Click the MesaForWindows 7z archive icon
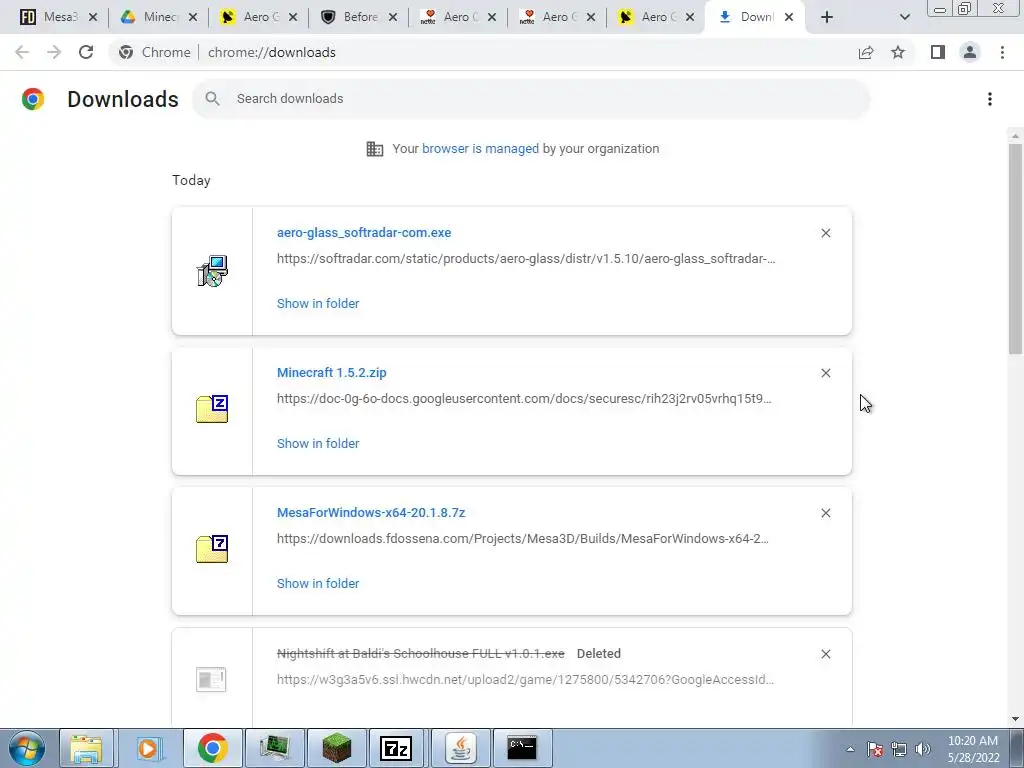1024x768 pixels. 212,549
